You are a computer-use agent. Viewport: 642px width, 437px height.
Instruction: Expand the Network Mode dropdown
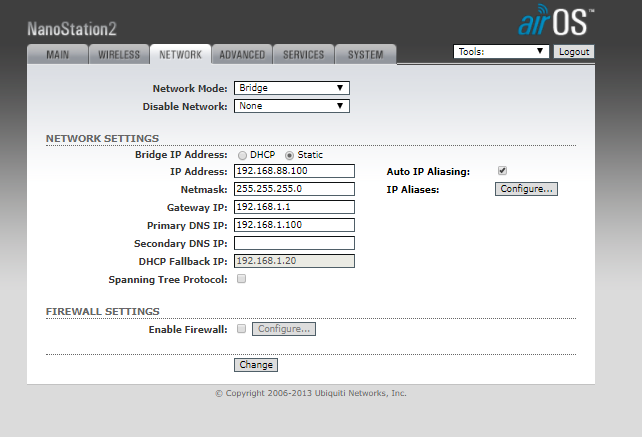tap(291, 88)
